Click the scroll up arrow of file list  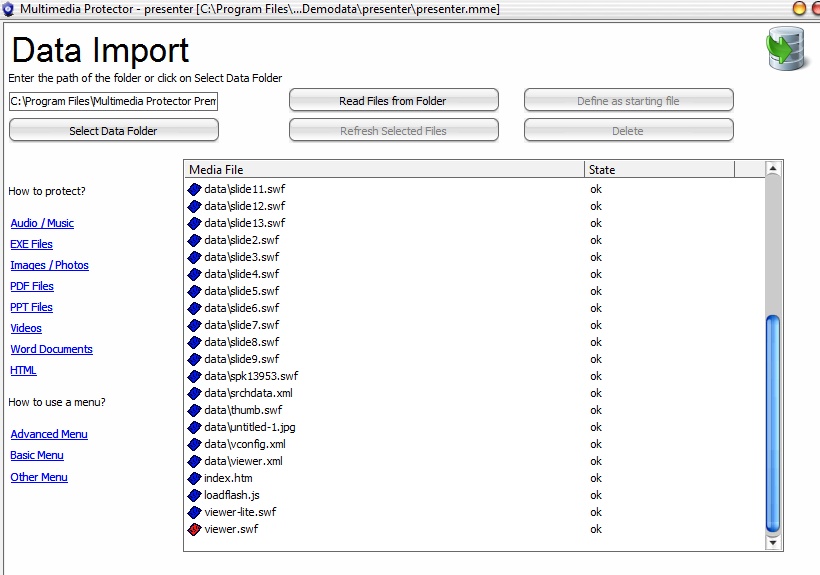[772, 169]
